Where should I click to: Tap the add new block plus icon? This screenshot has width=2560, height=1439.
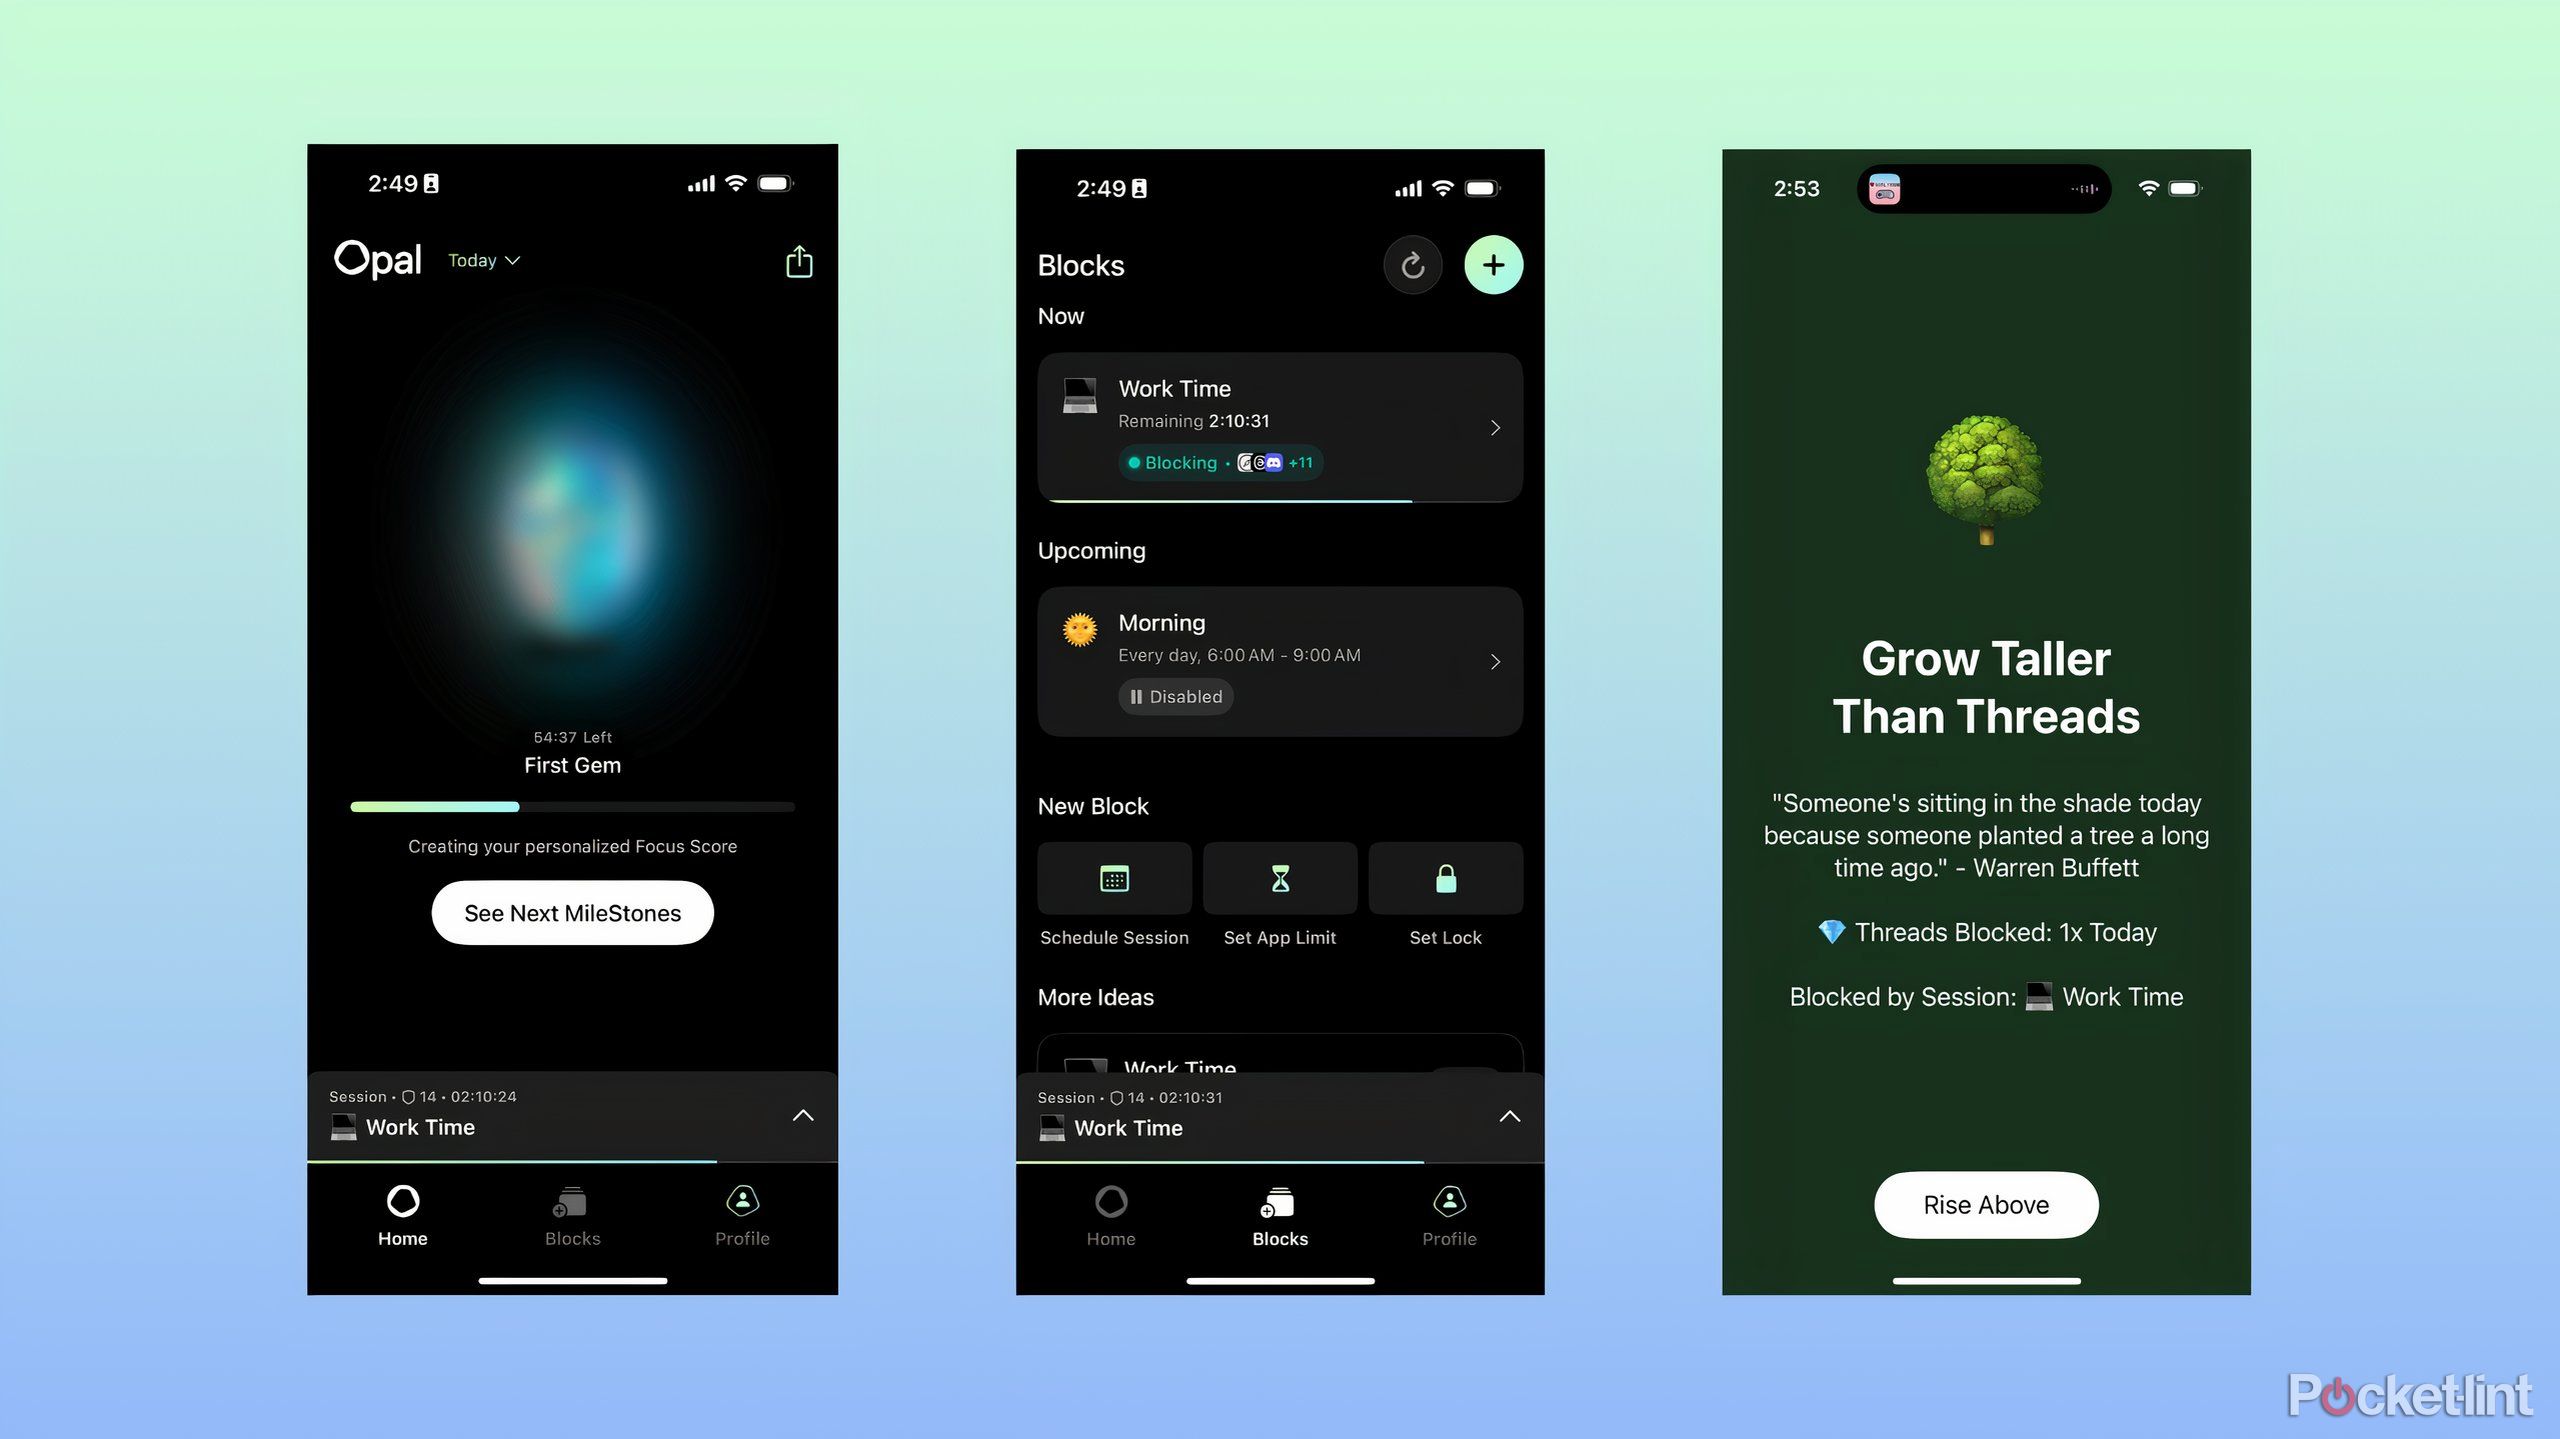click(x=1493, y=264)
